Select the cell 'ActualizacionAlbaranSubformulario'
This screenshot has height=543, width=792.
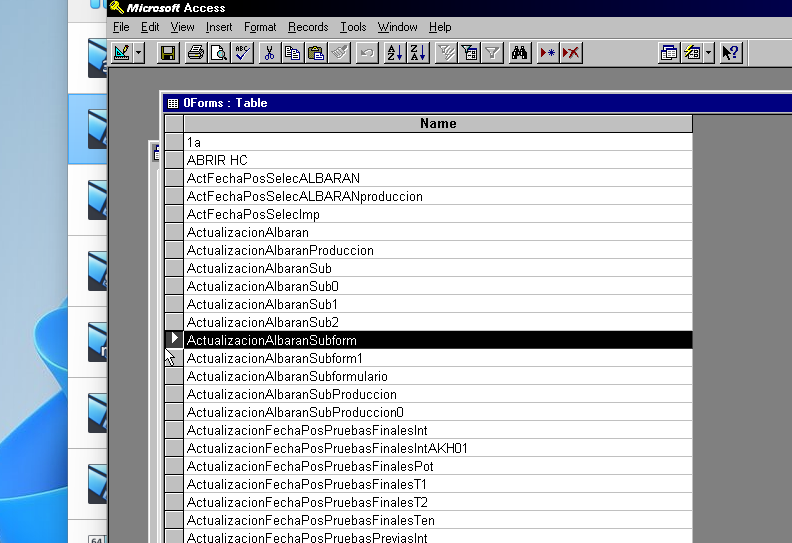(x=438, y=376)
